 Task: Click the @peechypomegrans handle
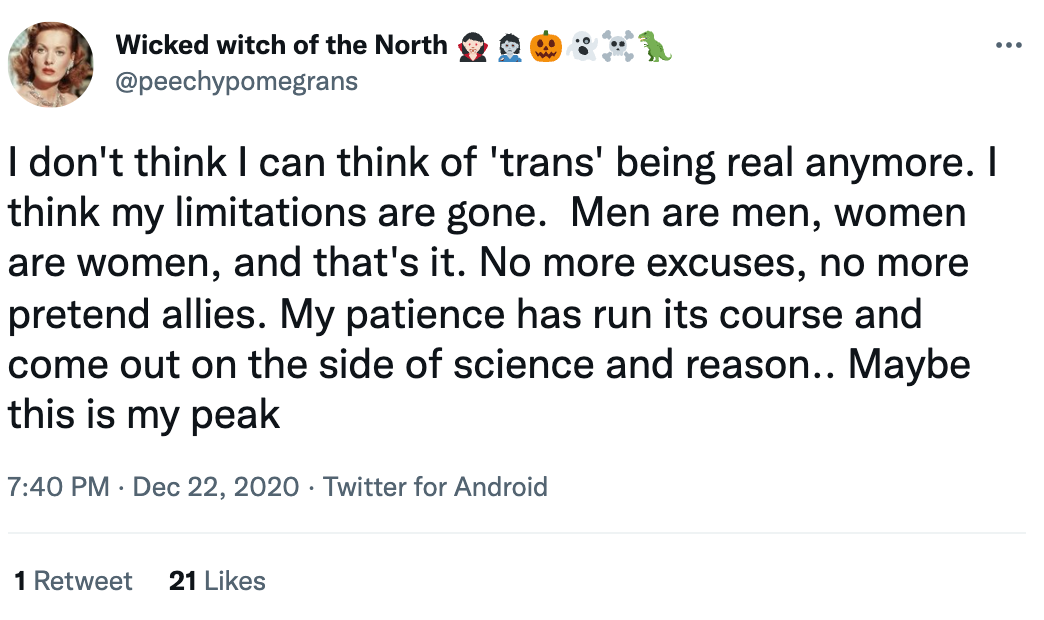click(x=237, y=81)
